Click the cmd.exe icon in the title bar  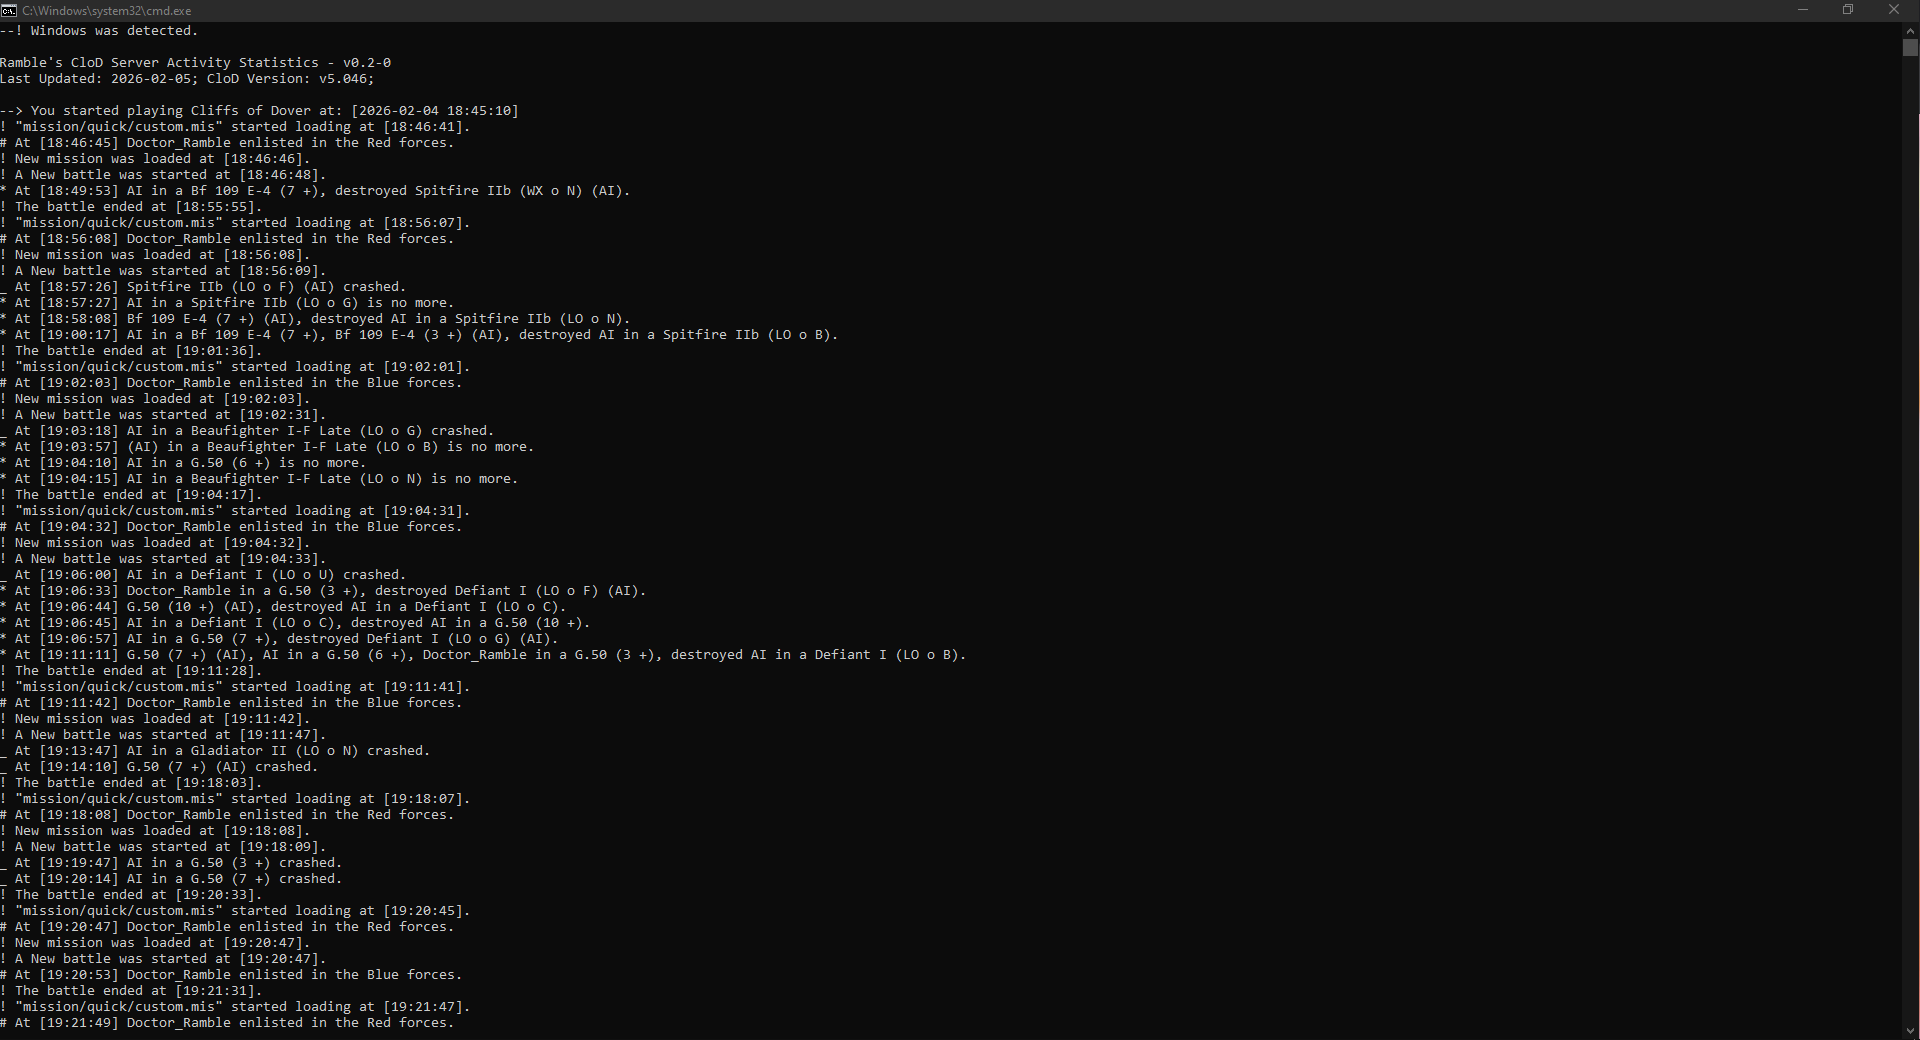point(9,10)
